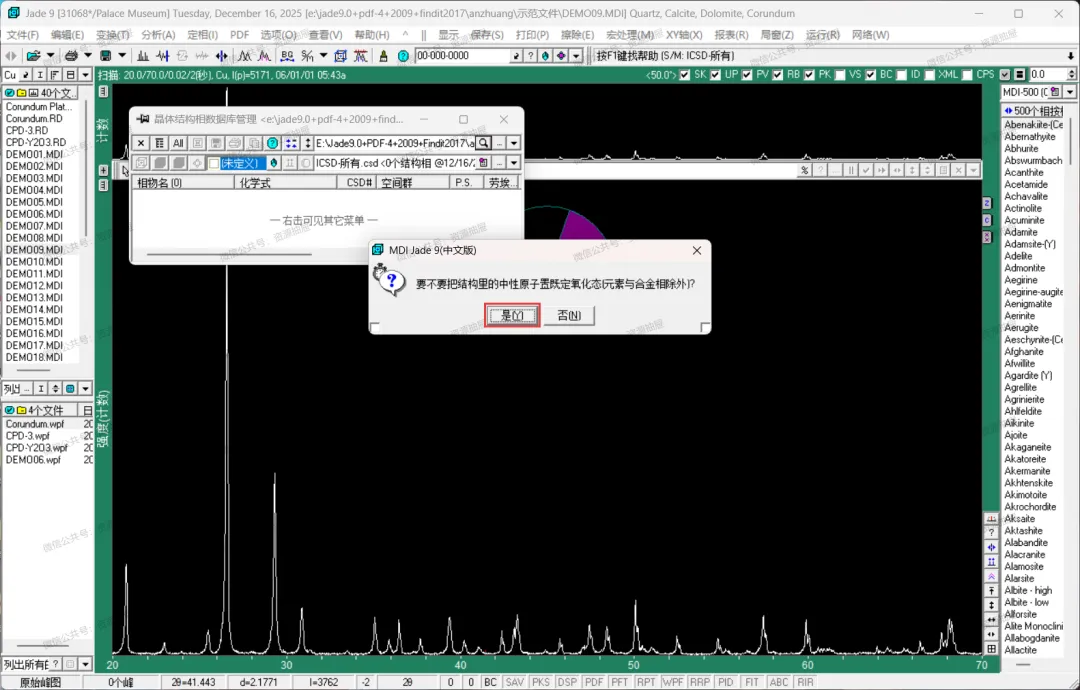This screenshot has height=690, width=1080.
Task: Click the FIT button in status bar
Action: pos(751,682)
